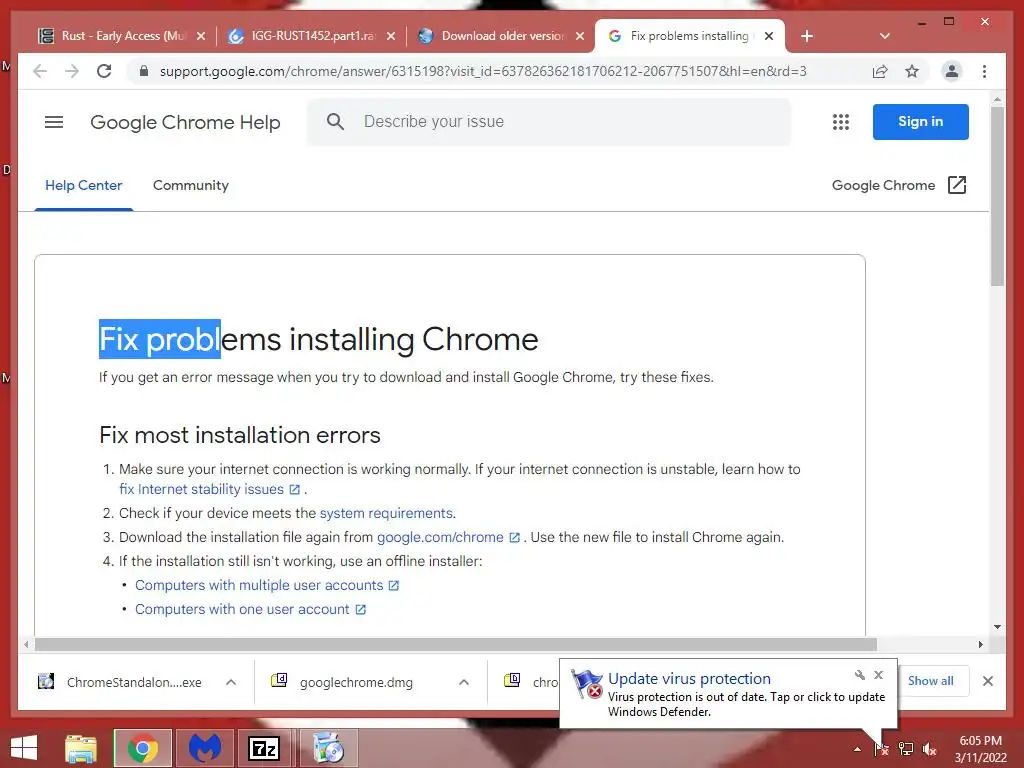Open the tab search chevron

(x=885, y=36)
